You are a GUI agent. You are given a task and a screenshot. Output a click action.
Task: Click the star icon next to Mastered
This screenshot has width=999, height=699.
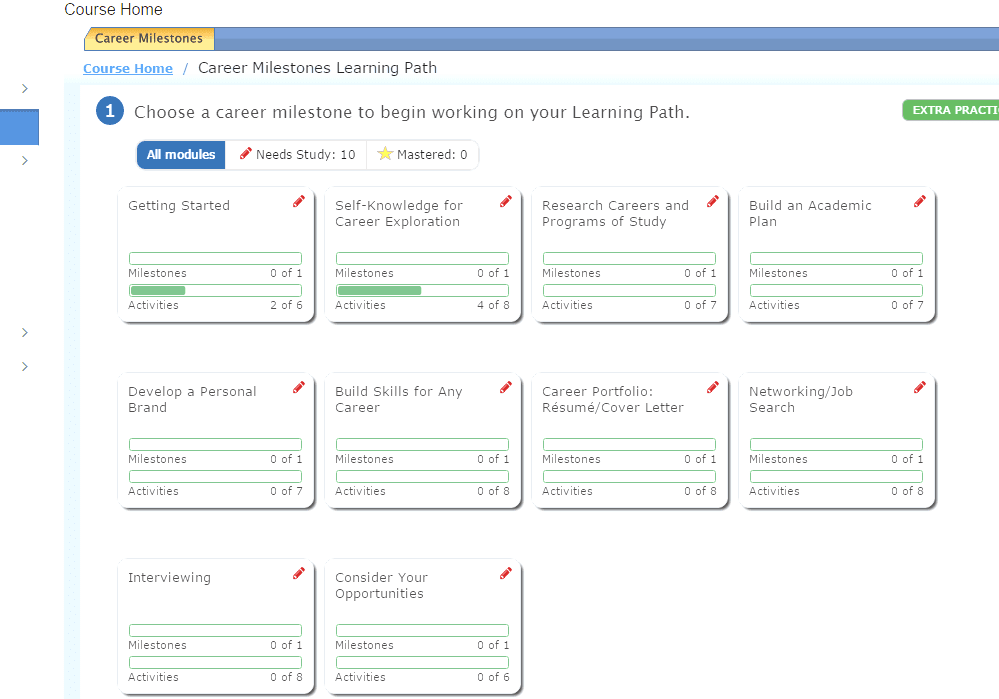coord(386,155)
